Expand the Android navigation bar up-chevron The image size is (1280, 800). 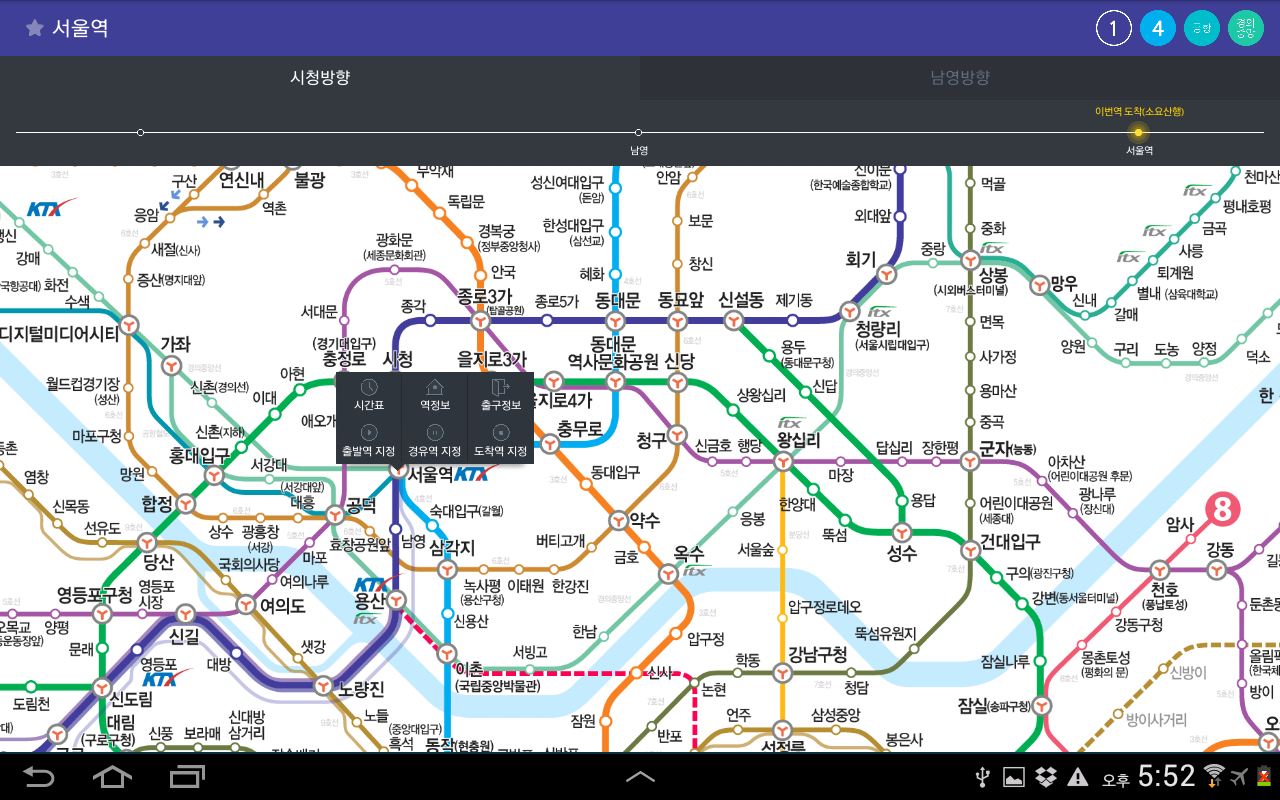[x=640, y=776]
